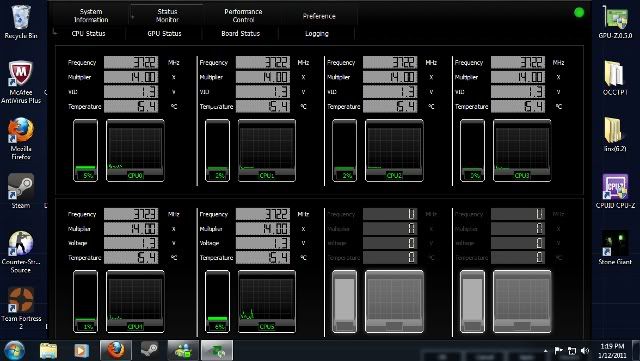This screenshot has width=640, height=361.
Task: Click the CPU0 VID value 1.3
Action: coord(131,91)
